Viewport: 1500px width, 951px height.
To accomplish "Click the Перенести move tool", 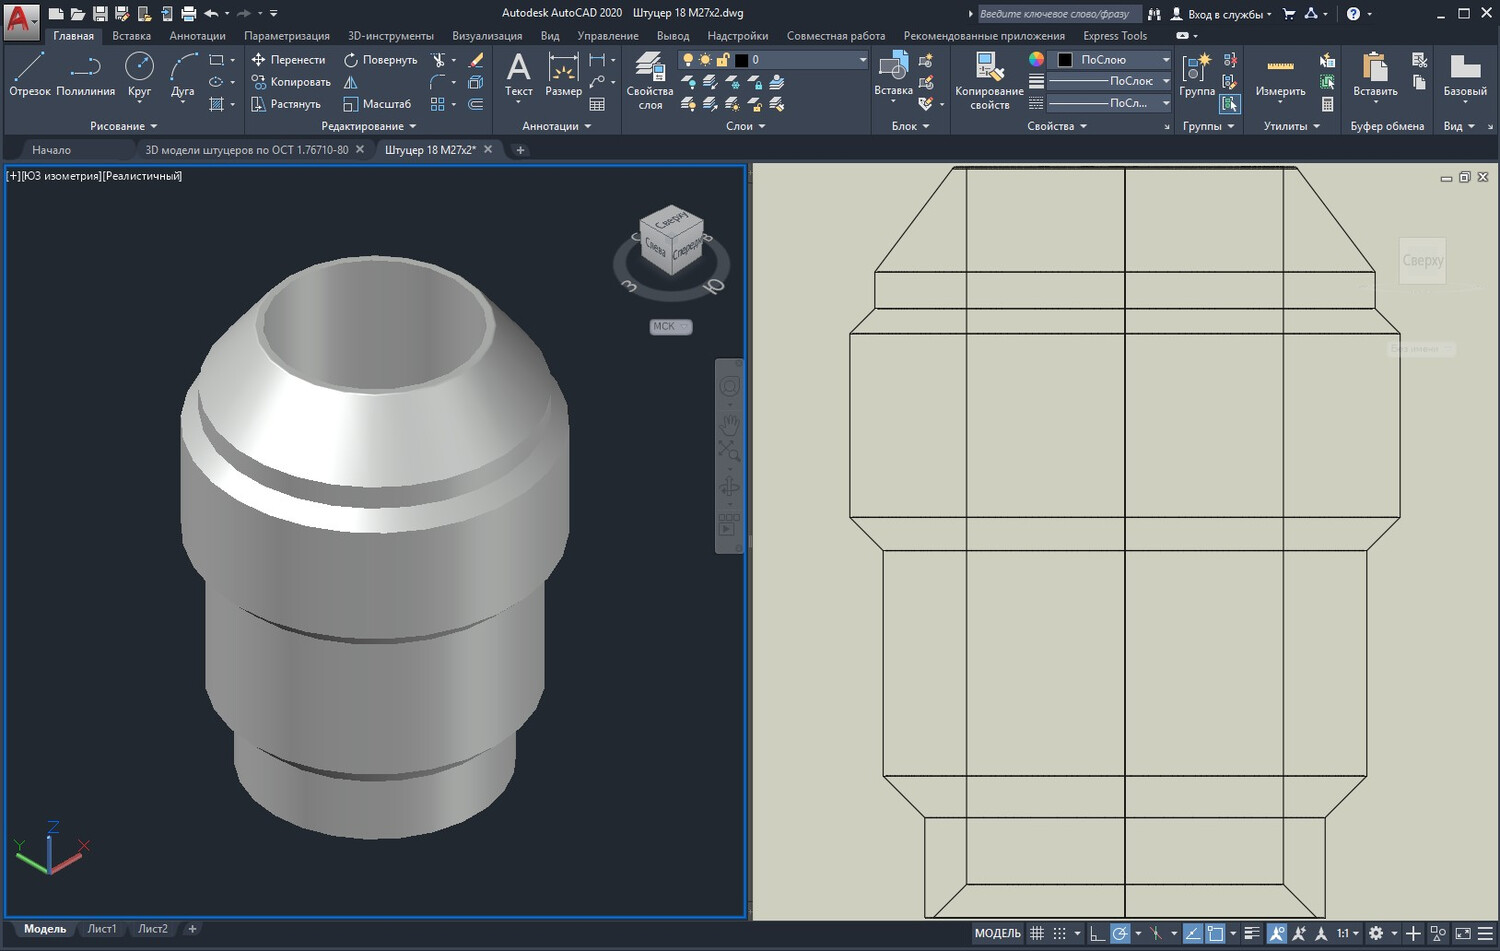I will [x=288, y=60].
